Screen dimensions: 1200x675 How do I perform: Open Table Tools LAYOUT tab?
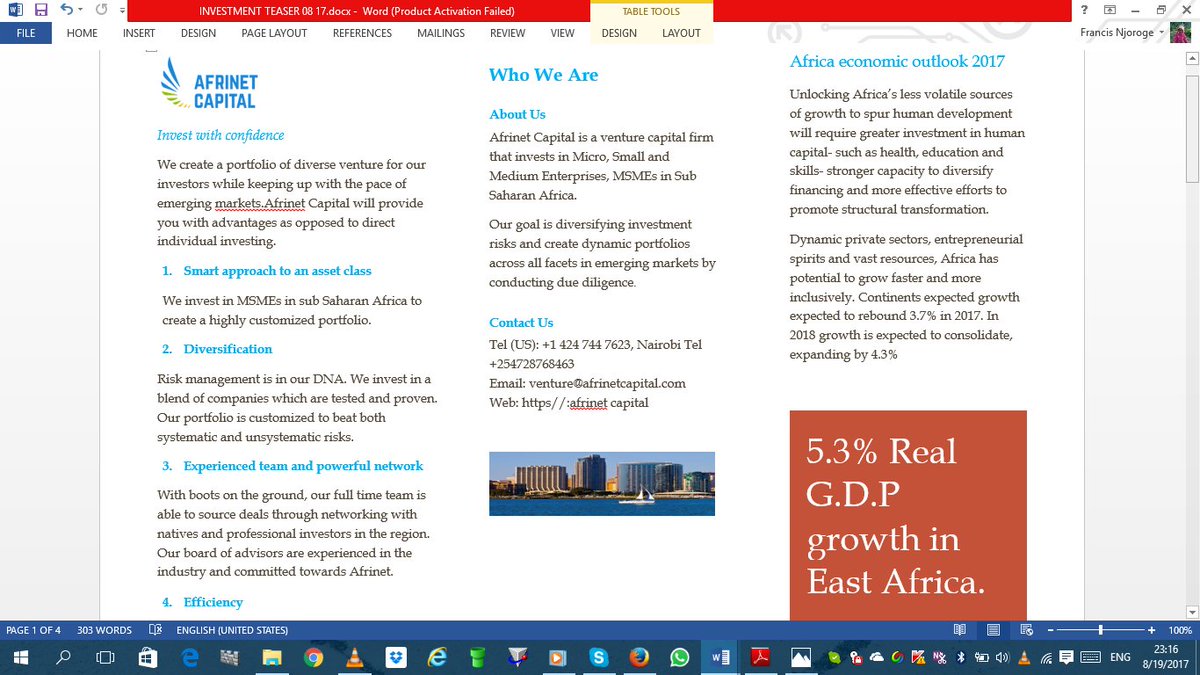pos(681,33)
